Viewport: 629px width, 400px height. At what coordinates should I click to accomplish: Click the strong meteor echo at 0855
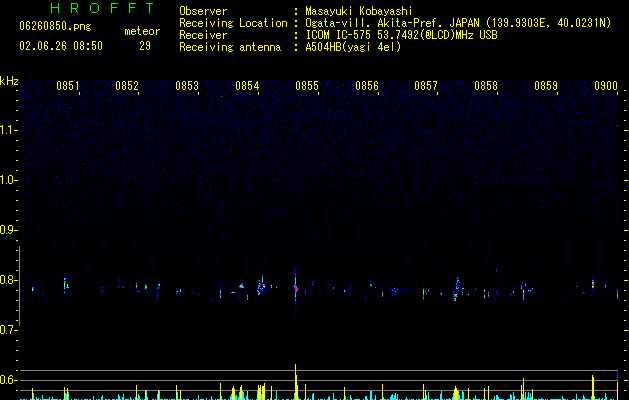296,289
